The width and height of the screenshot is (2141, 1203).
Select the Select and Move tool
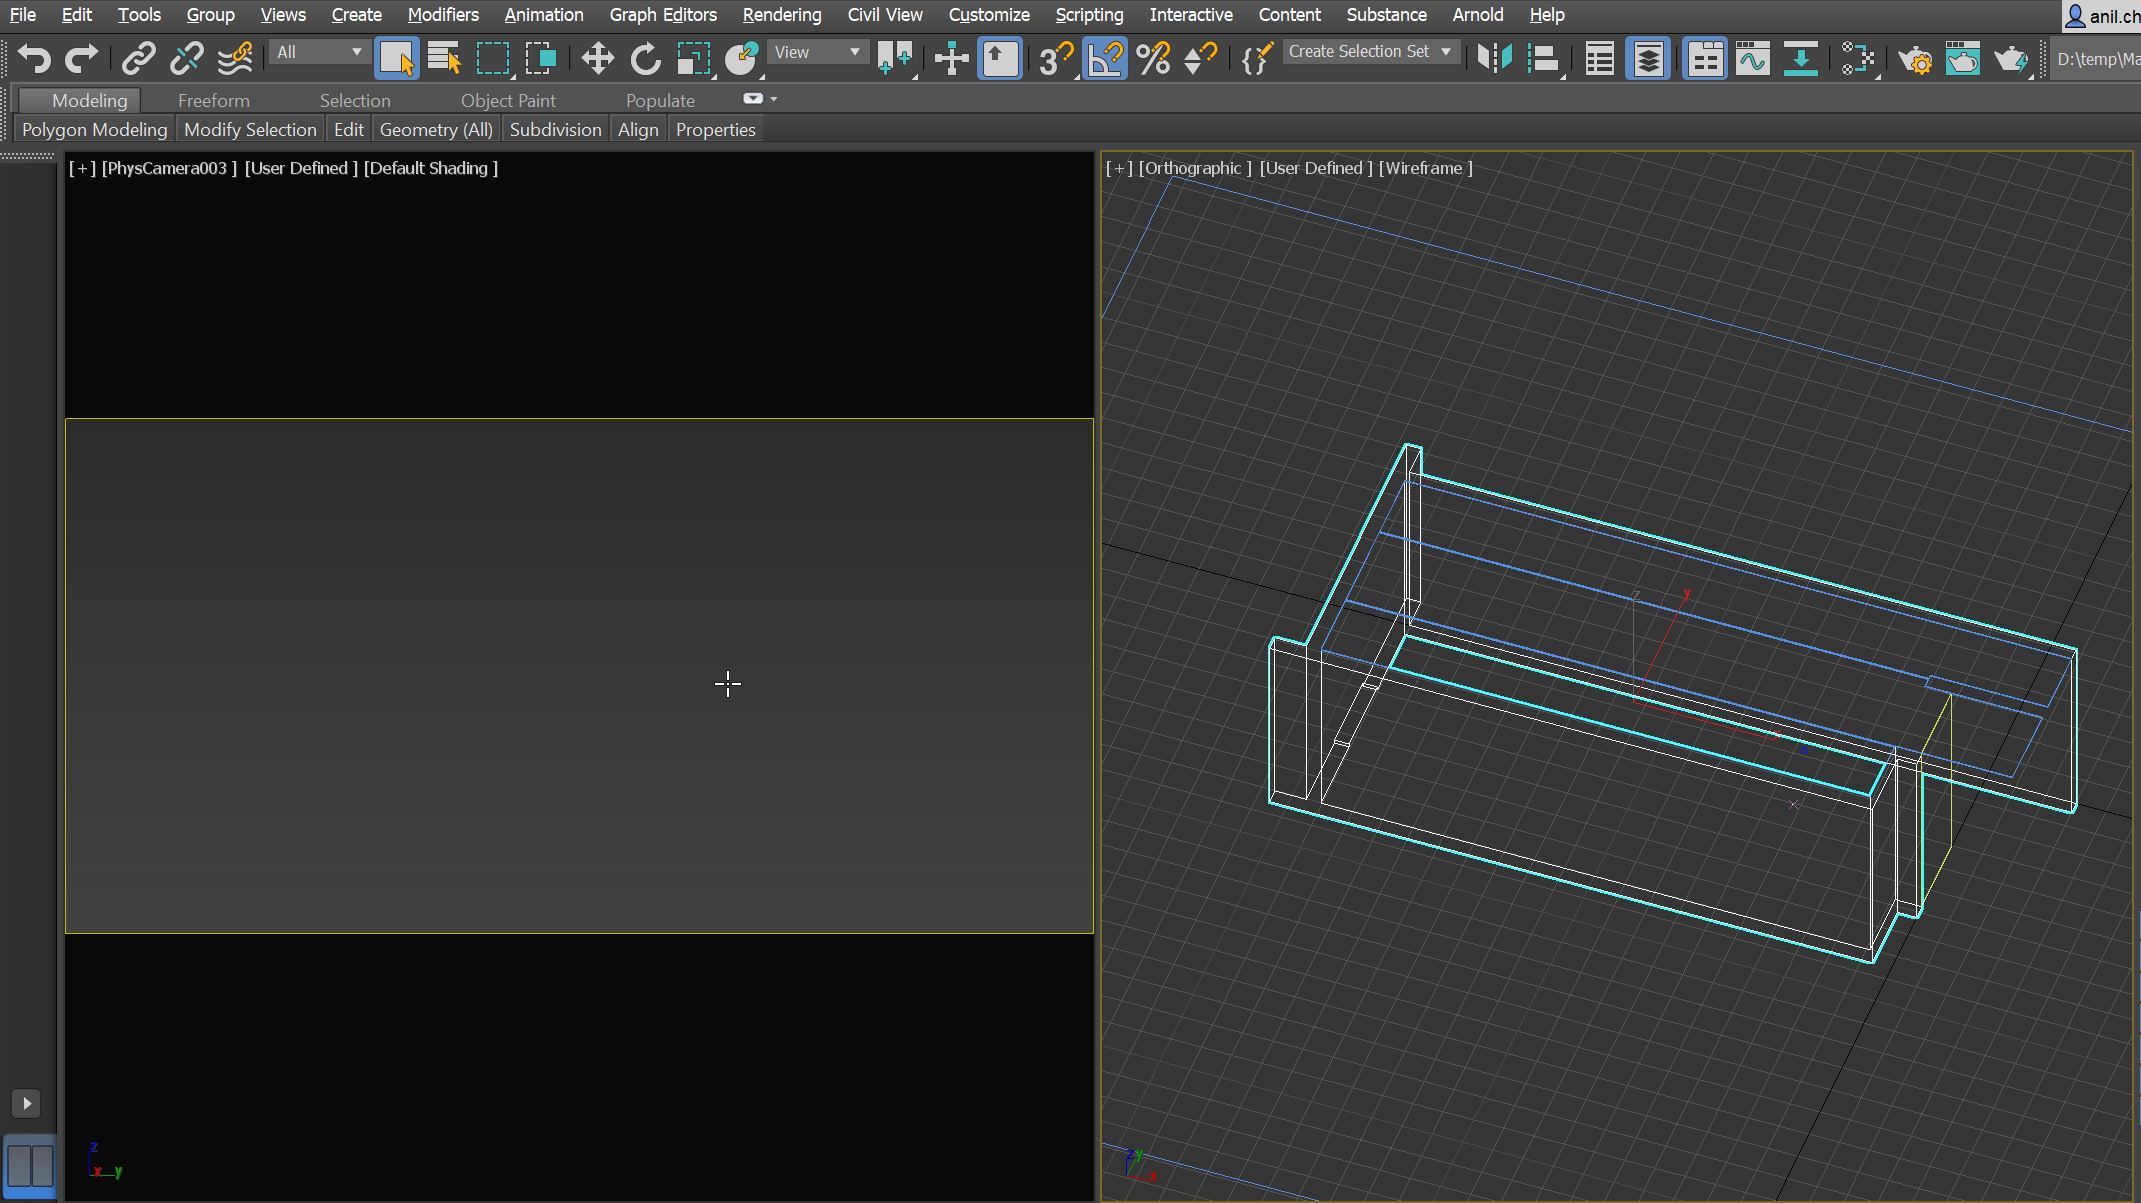tap(597, 58)
